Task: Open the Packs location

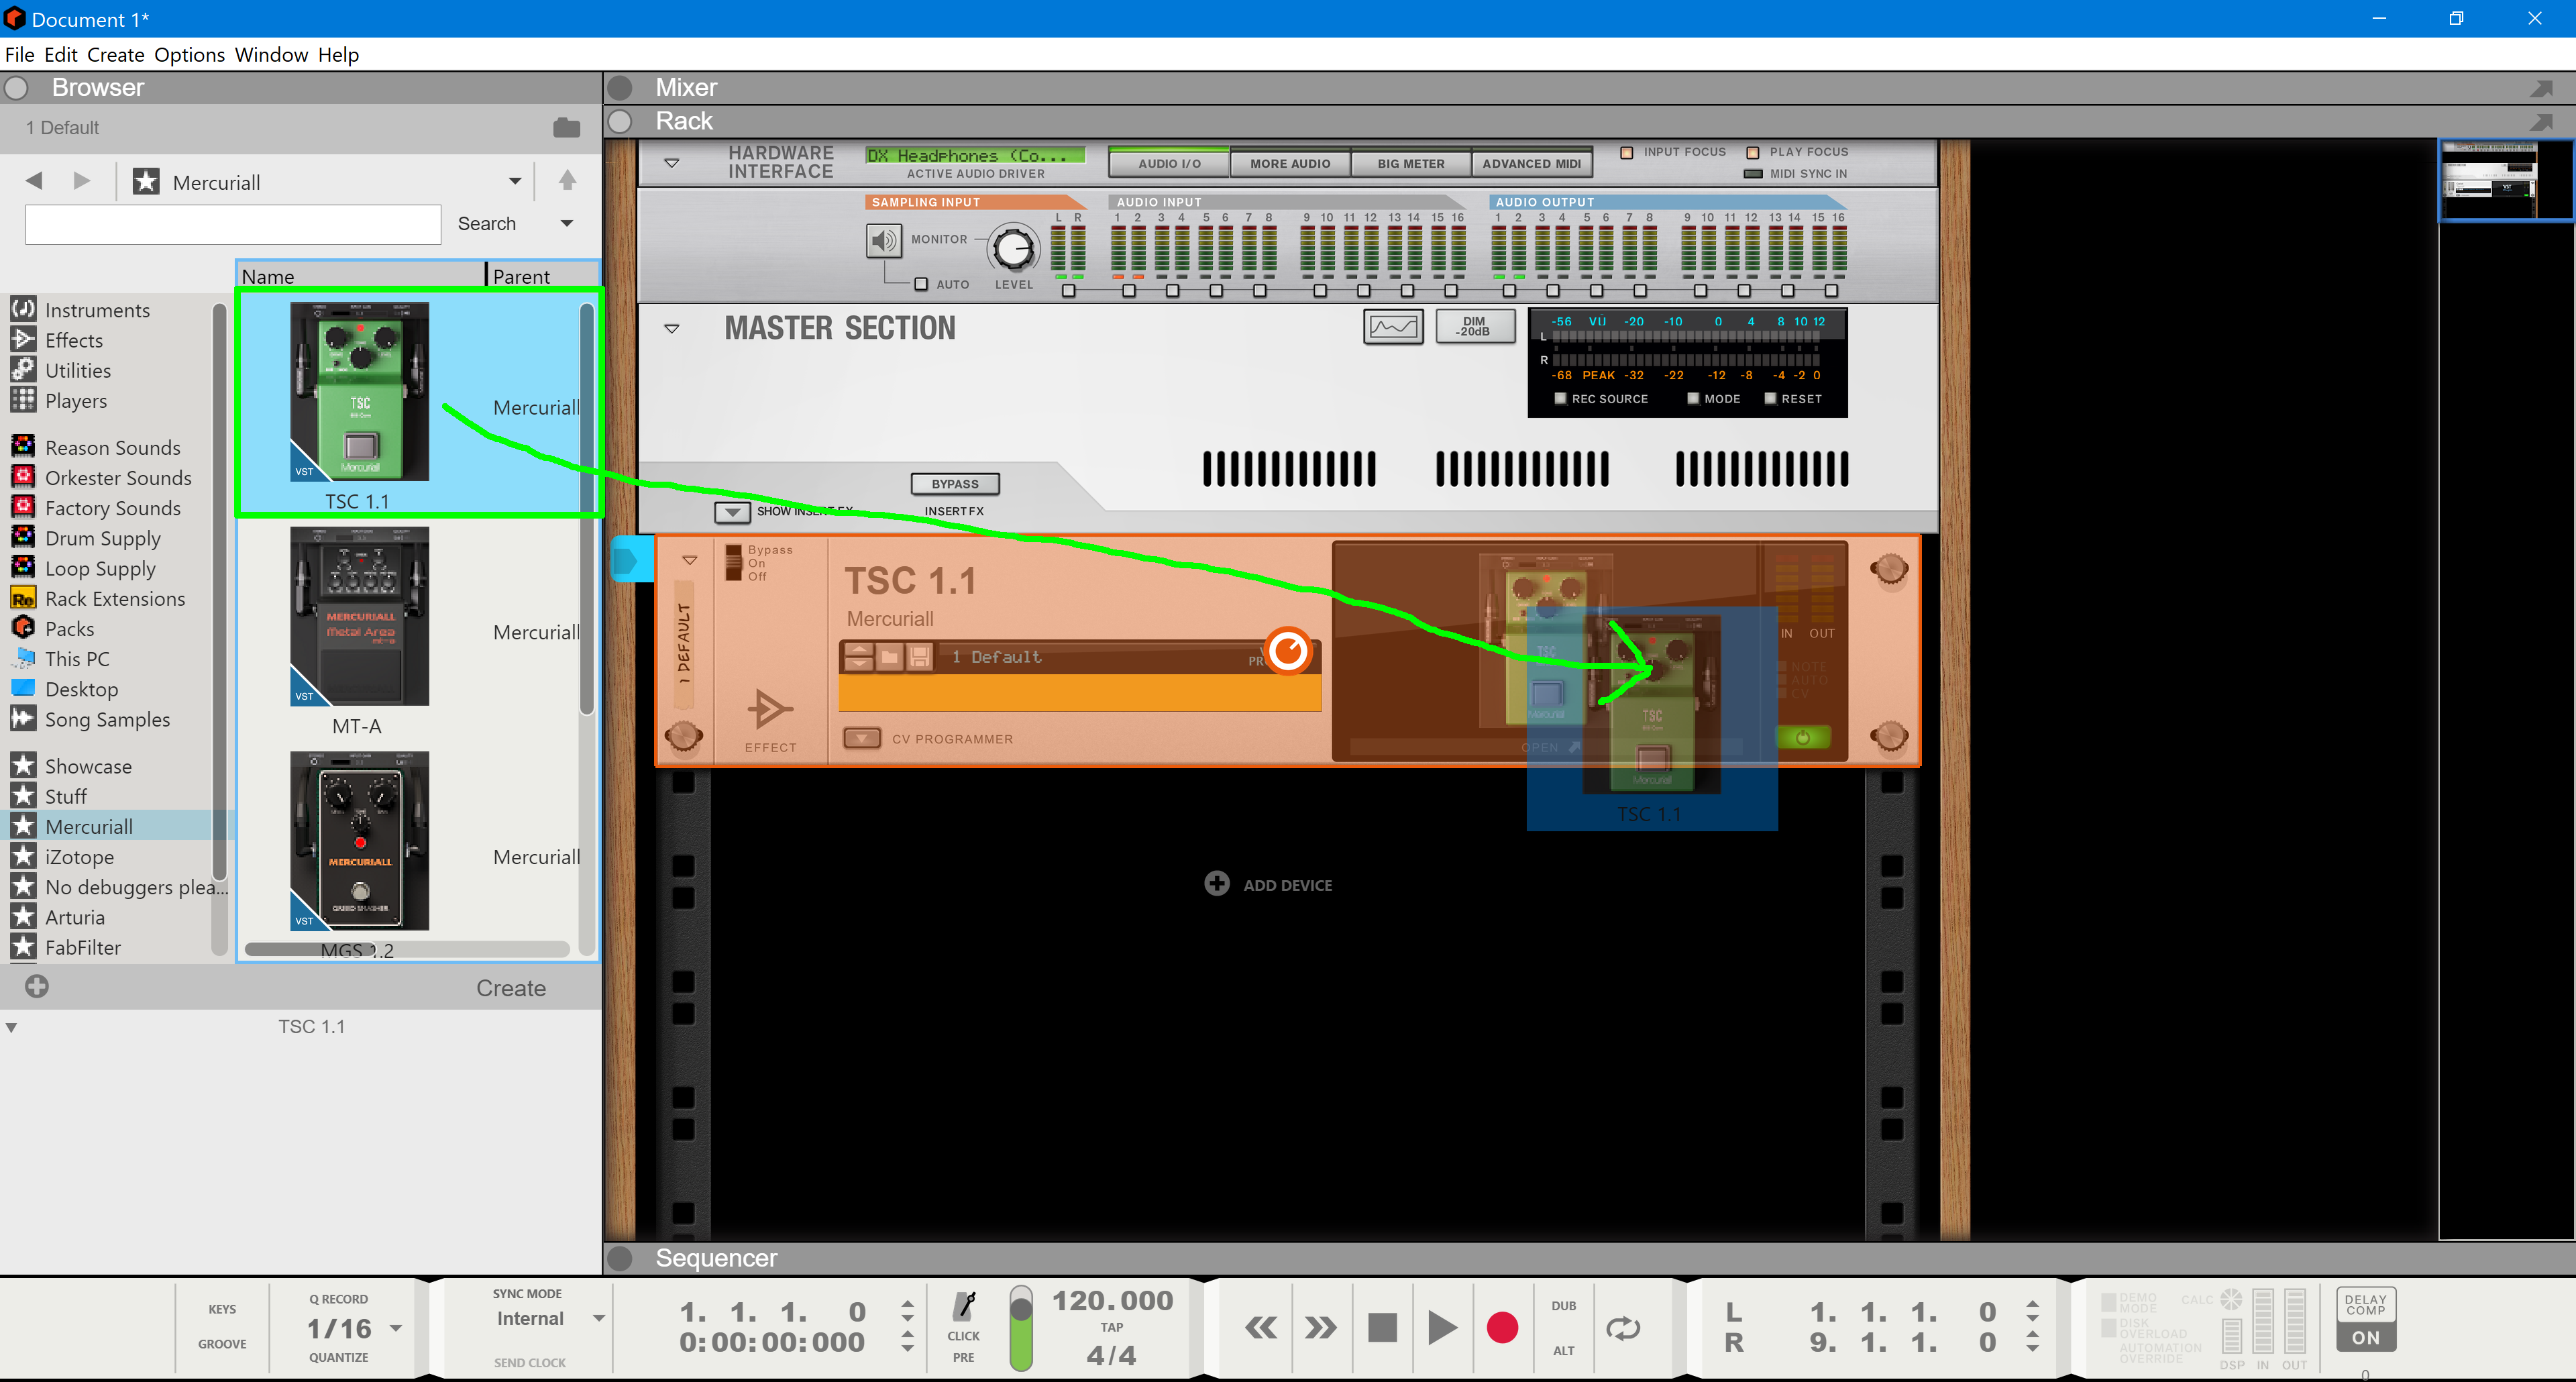Action: coord(69,628)
